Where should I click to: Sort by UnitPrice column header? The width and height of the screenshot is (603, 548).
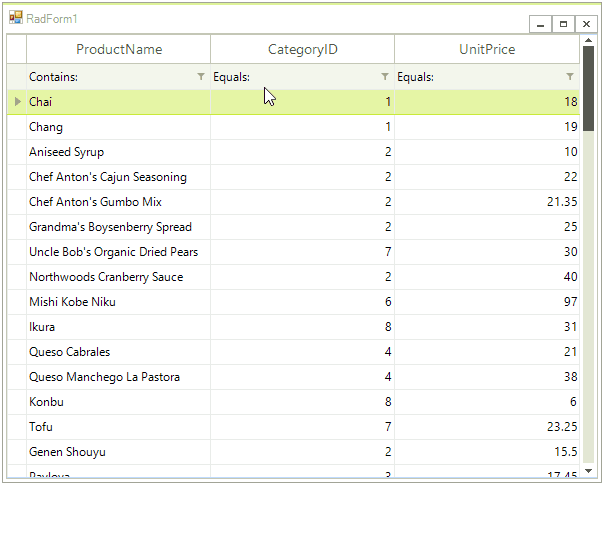[487, 49]
